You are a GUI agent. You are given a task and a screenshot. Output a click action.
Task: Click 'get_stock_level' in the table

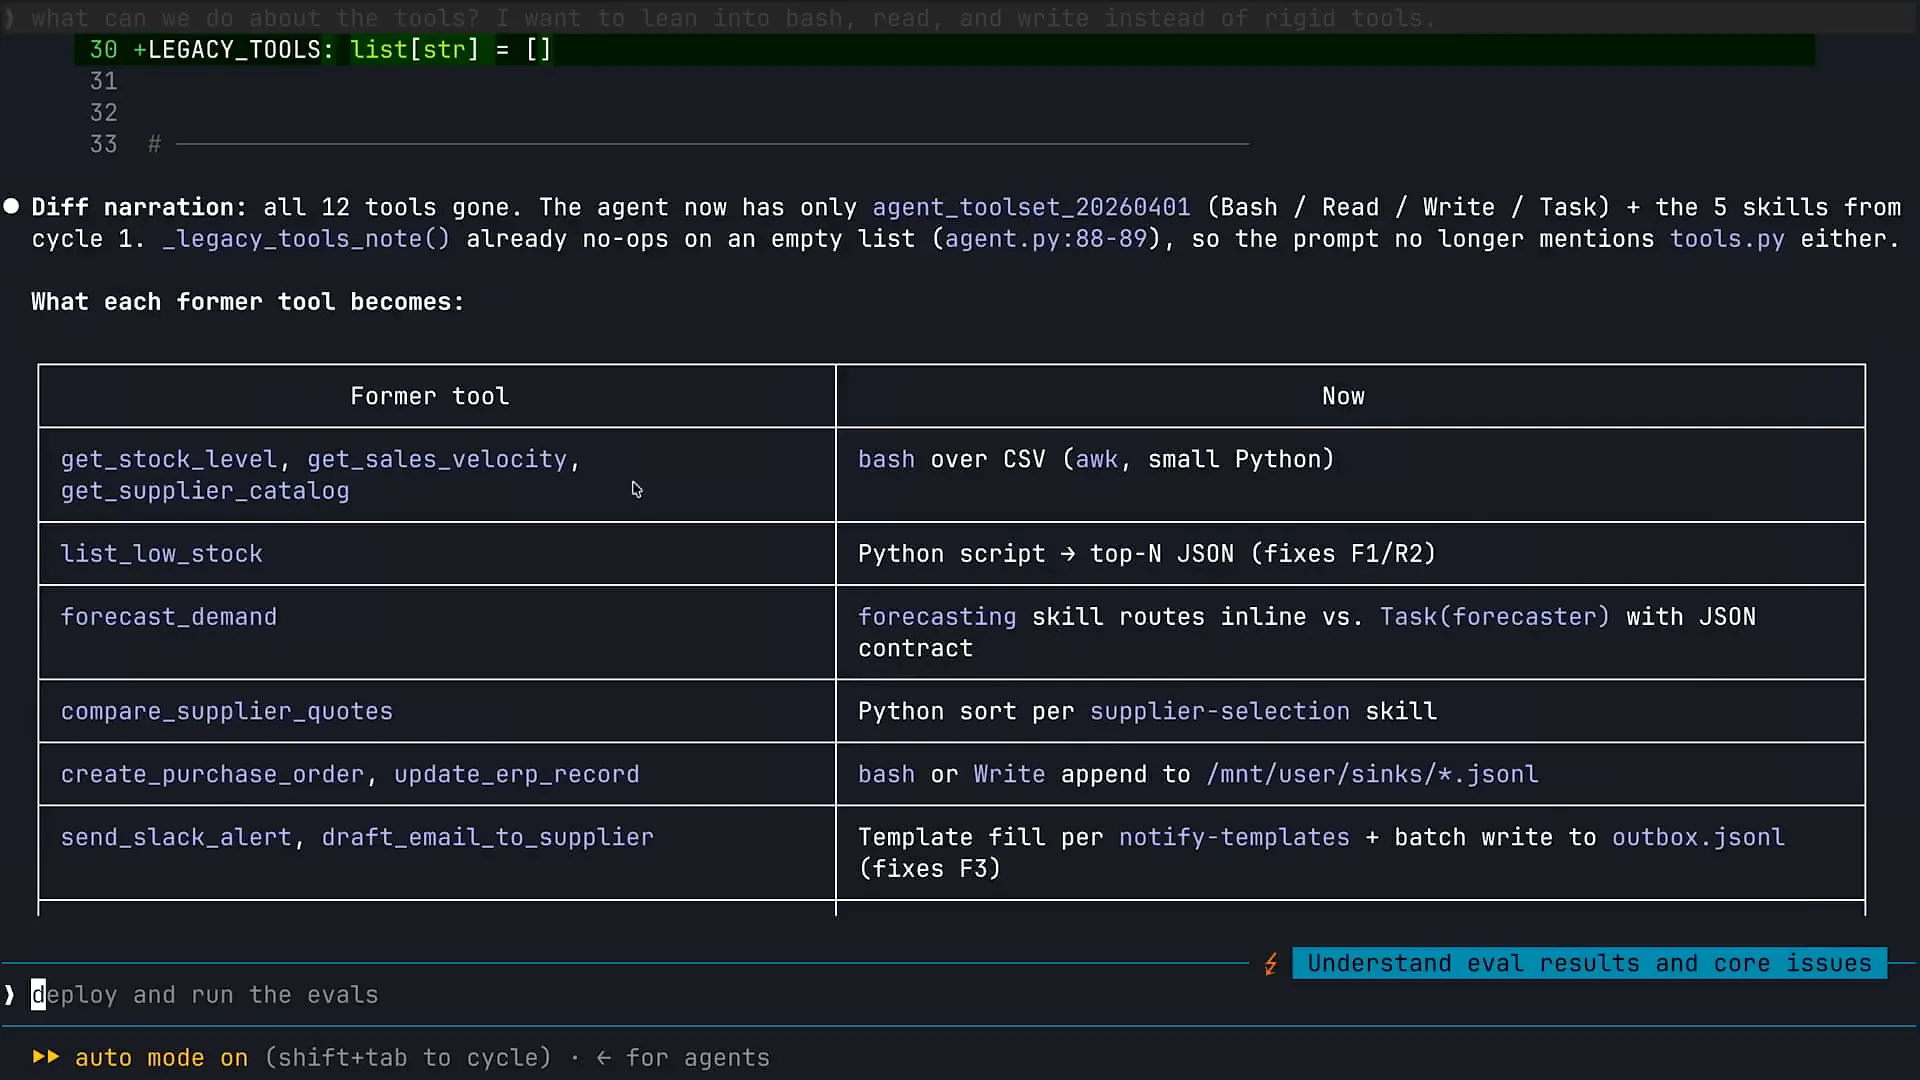coord(169,459)
